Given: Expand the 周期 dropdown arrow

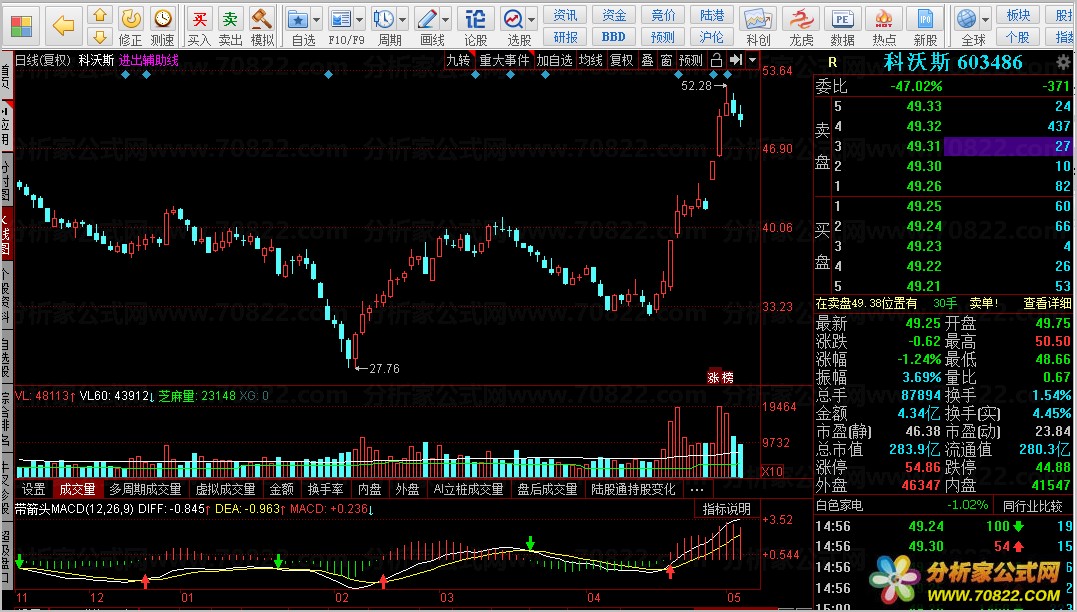Looking at the screenshot, I should pyautogui.click(x=403, y=19).
